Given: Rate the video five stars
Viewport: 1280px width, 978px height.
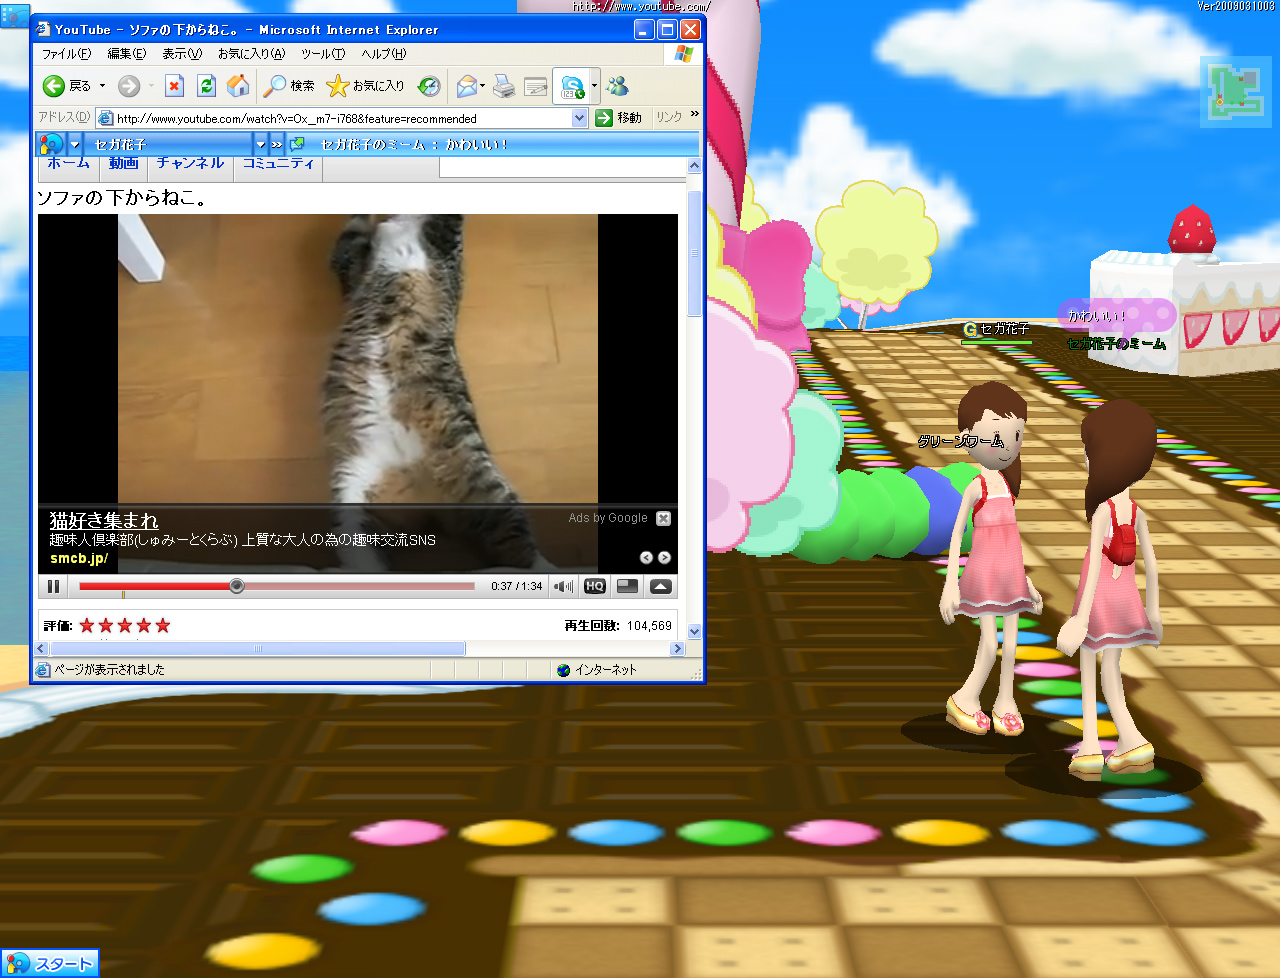Looking at the screenshot, I should (x=163, y=626).
